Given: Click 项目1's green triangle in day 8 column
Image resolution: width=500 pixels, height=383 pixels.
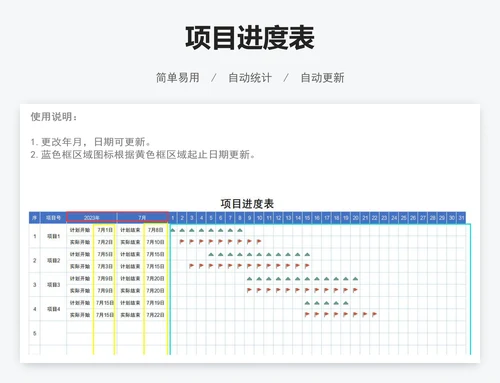Looking at the screenshot, I should pos(240,230).
